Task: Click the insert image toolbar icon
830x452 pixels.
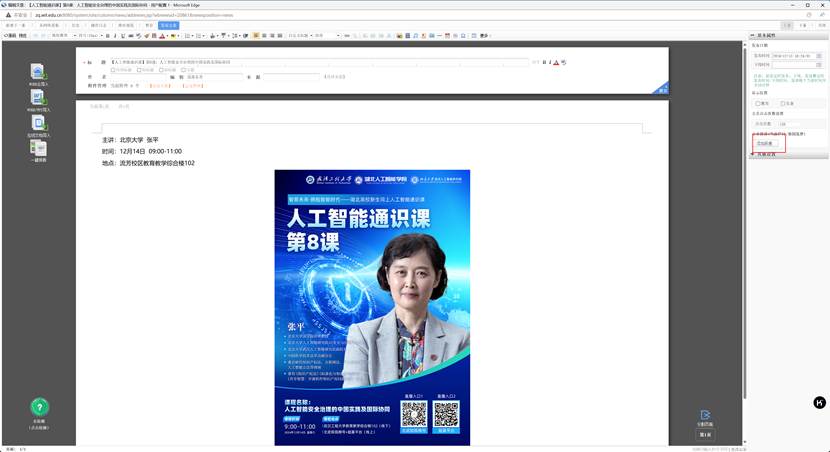Action: pyautogui.click(x=399, y=35)
